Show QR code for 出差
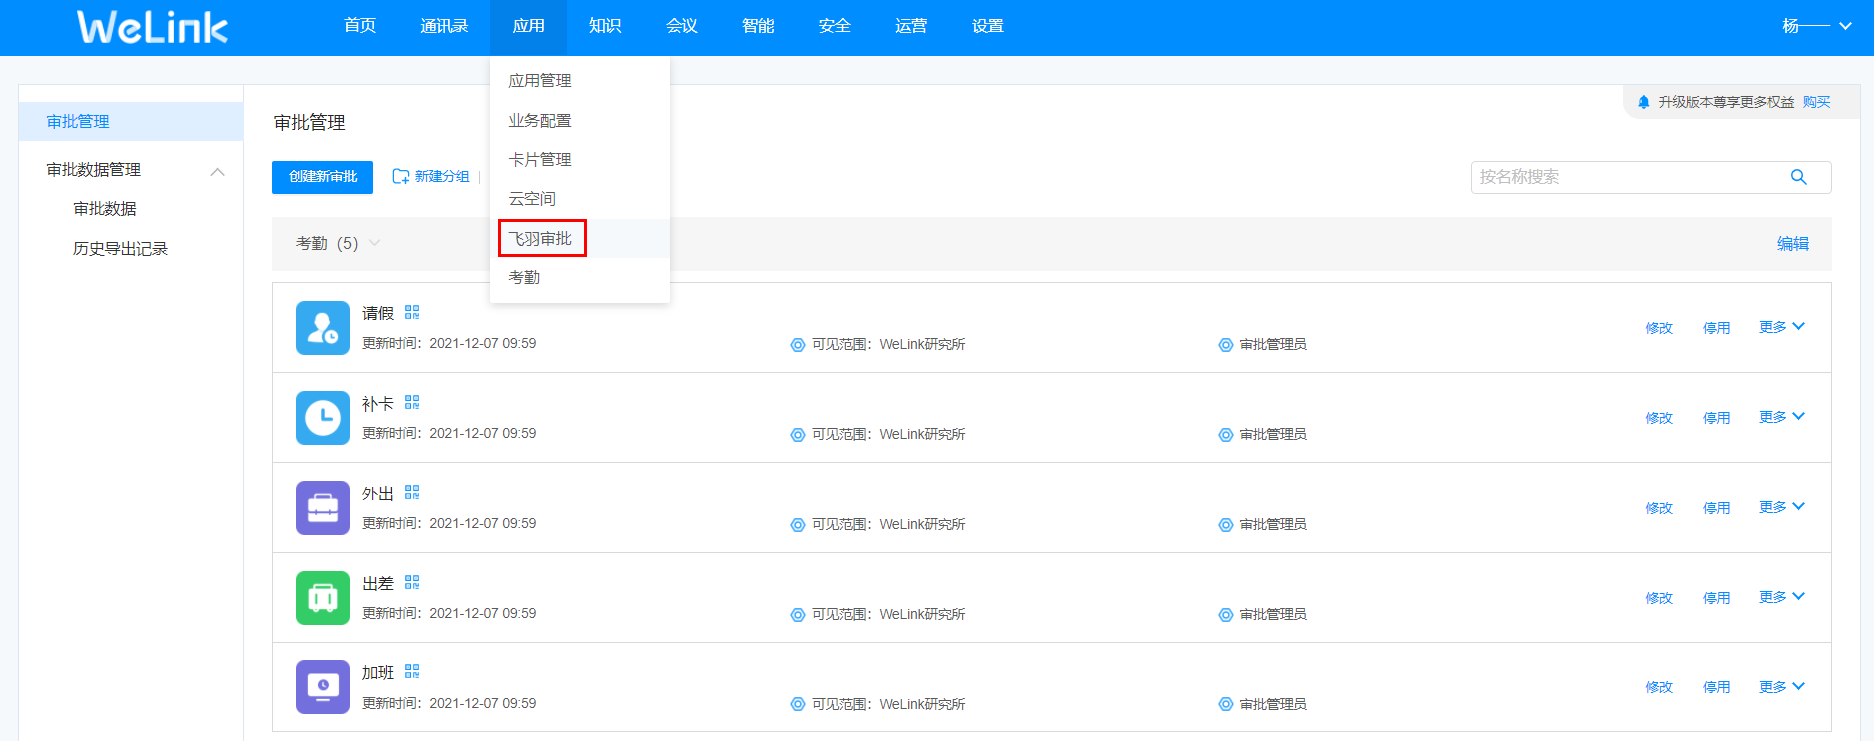The width and height of the screenshot is (1874, 741). (x=412, y=583)
